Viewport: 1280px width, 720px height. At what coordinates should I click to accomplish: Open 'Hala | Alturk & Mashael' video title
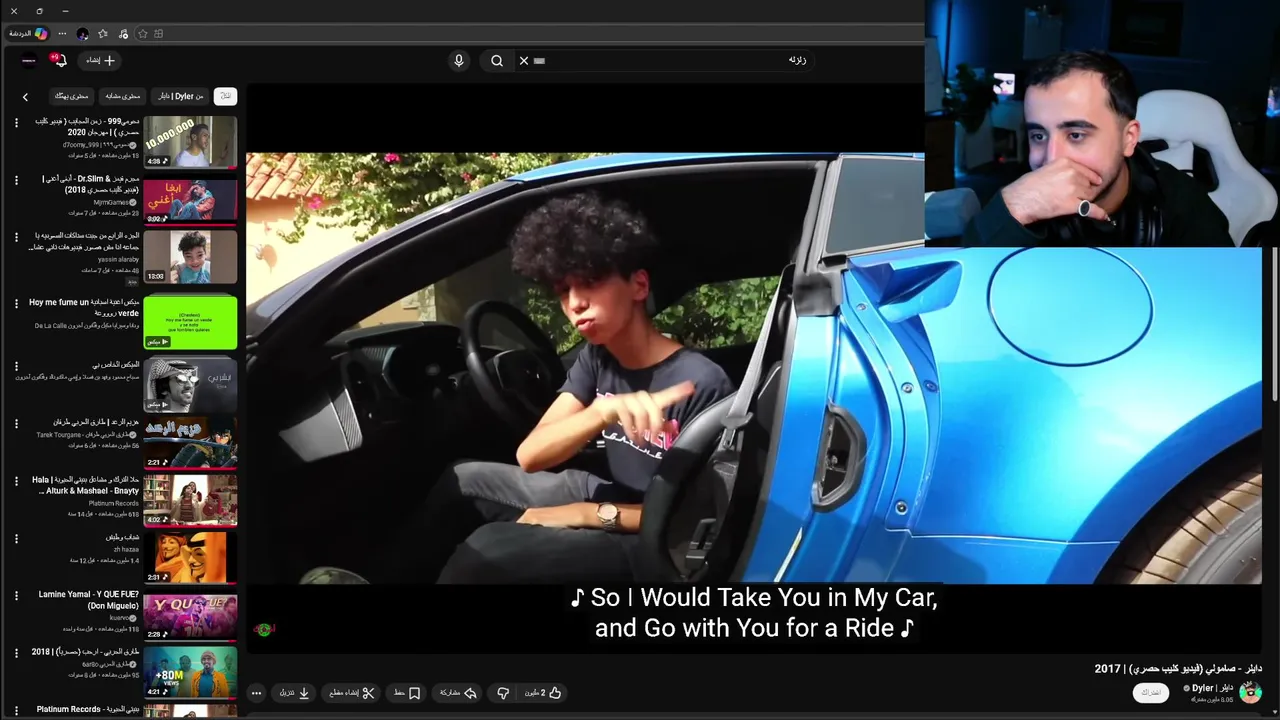85,485
